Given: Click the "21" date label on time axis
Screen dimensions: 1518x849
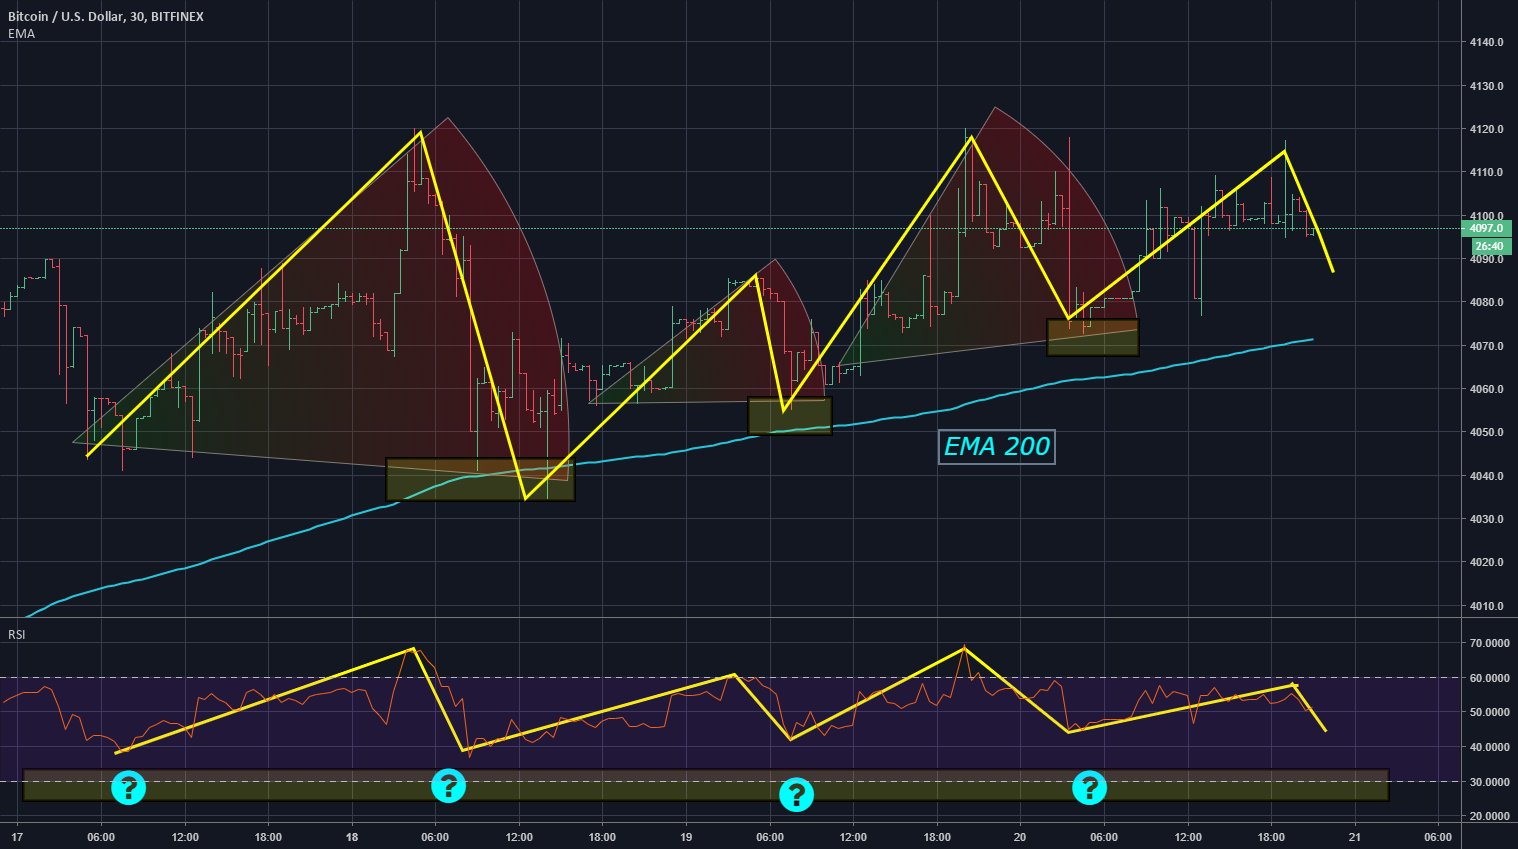Looking at the screenshot, I should (1354, 837).
